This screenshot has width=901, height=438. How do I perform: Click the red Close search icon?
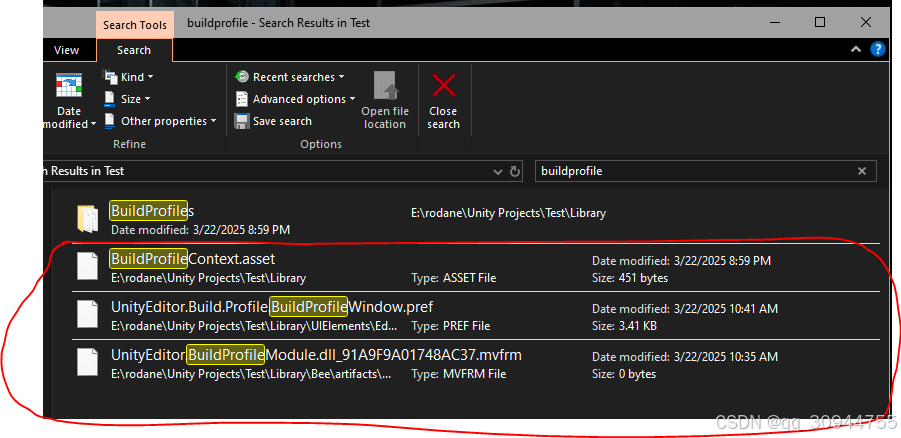point(443,86)
